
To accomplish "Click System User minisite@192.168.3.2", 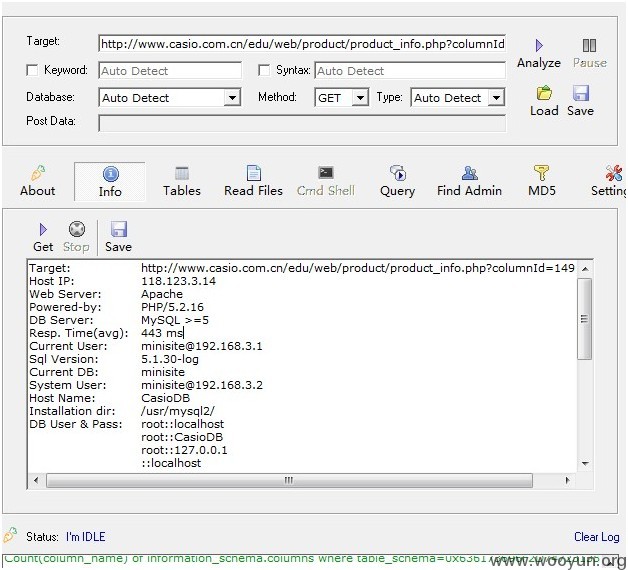I will pyautogui.click(x=202, y=385).
